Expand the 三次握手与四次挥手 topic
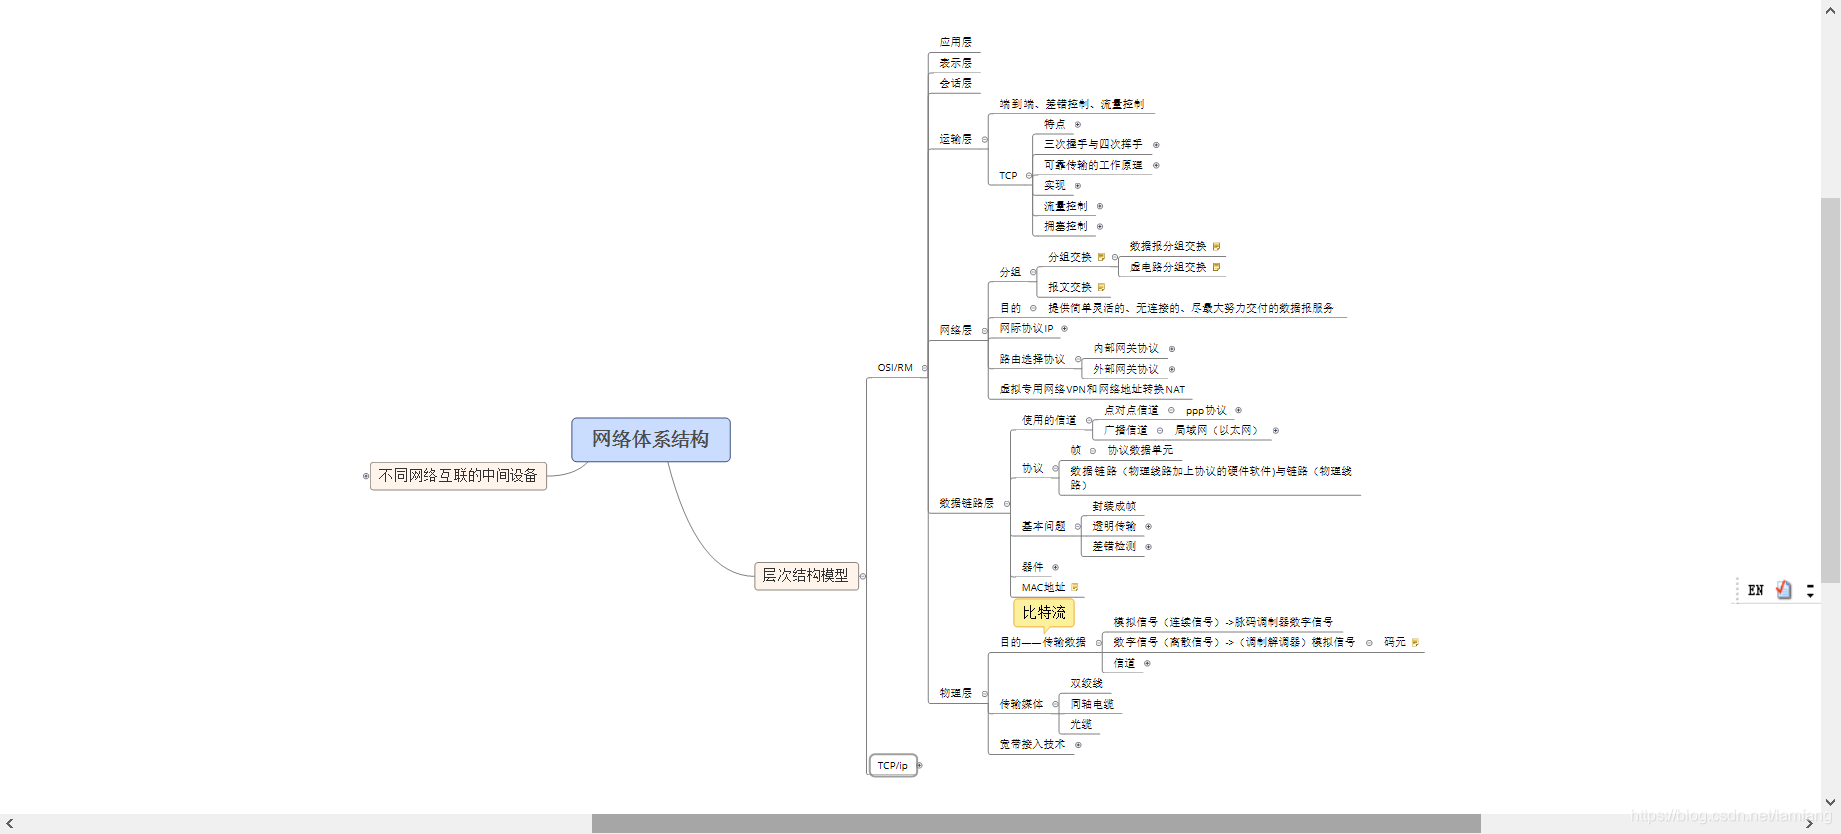The image size is (1841, 834). 1156,144
